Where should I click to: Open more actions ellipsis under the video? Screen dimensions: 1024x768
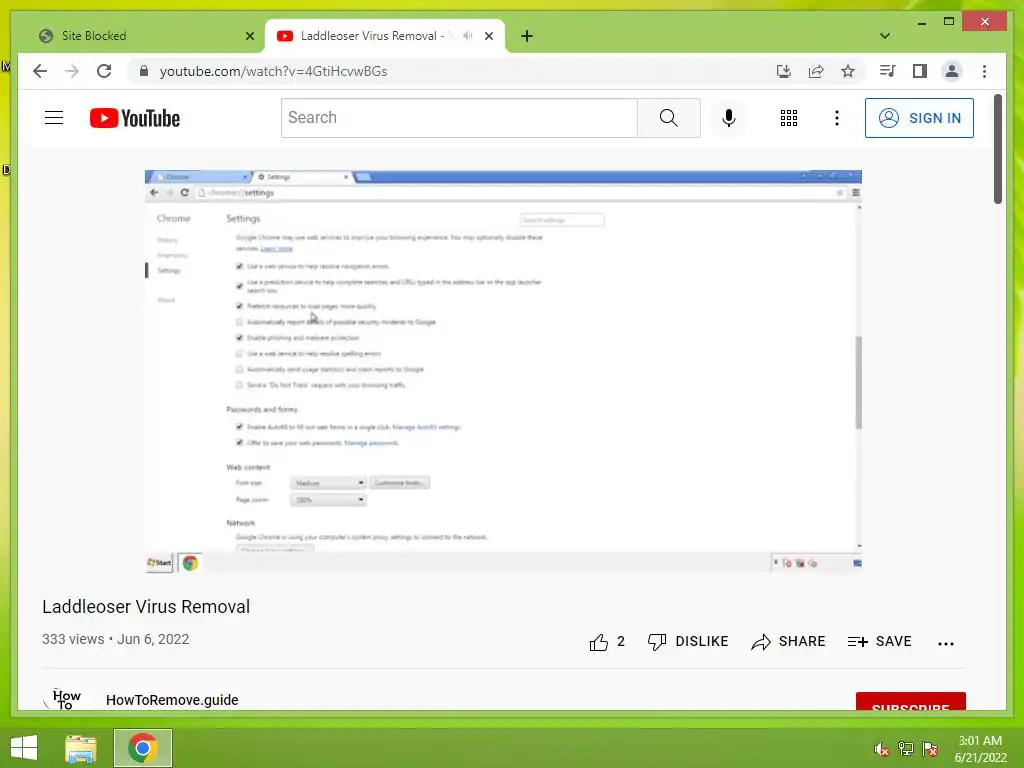(946, 644)
